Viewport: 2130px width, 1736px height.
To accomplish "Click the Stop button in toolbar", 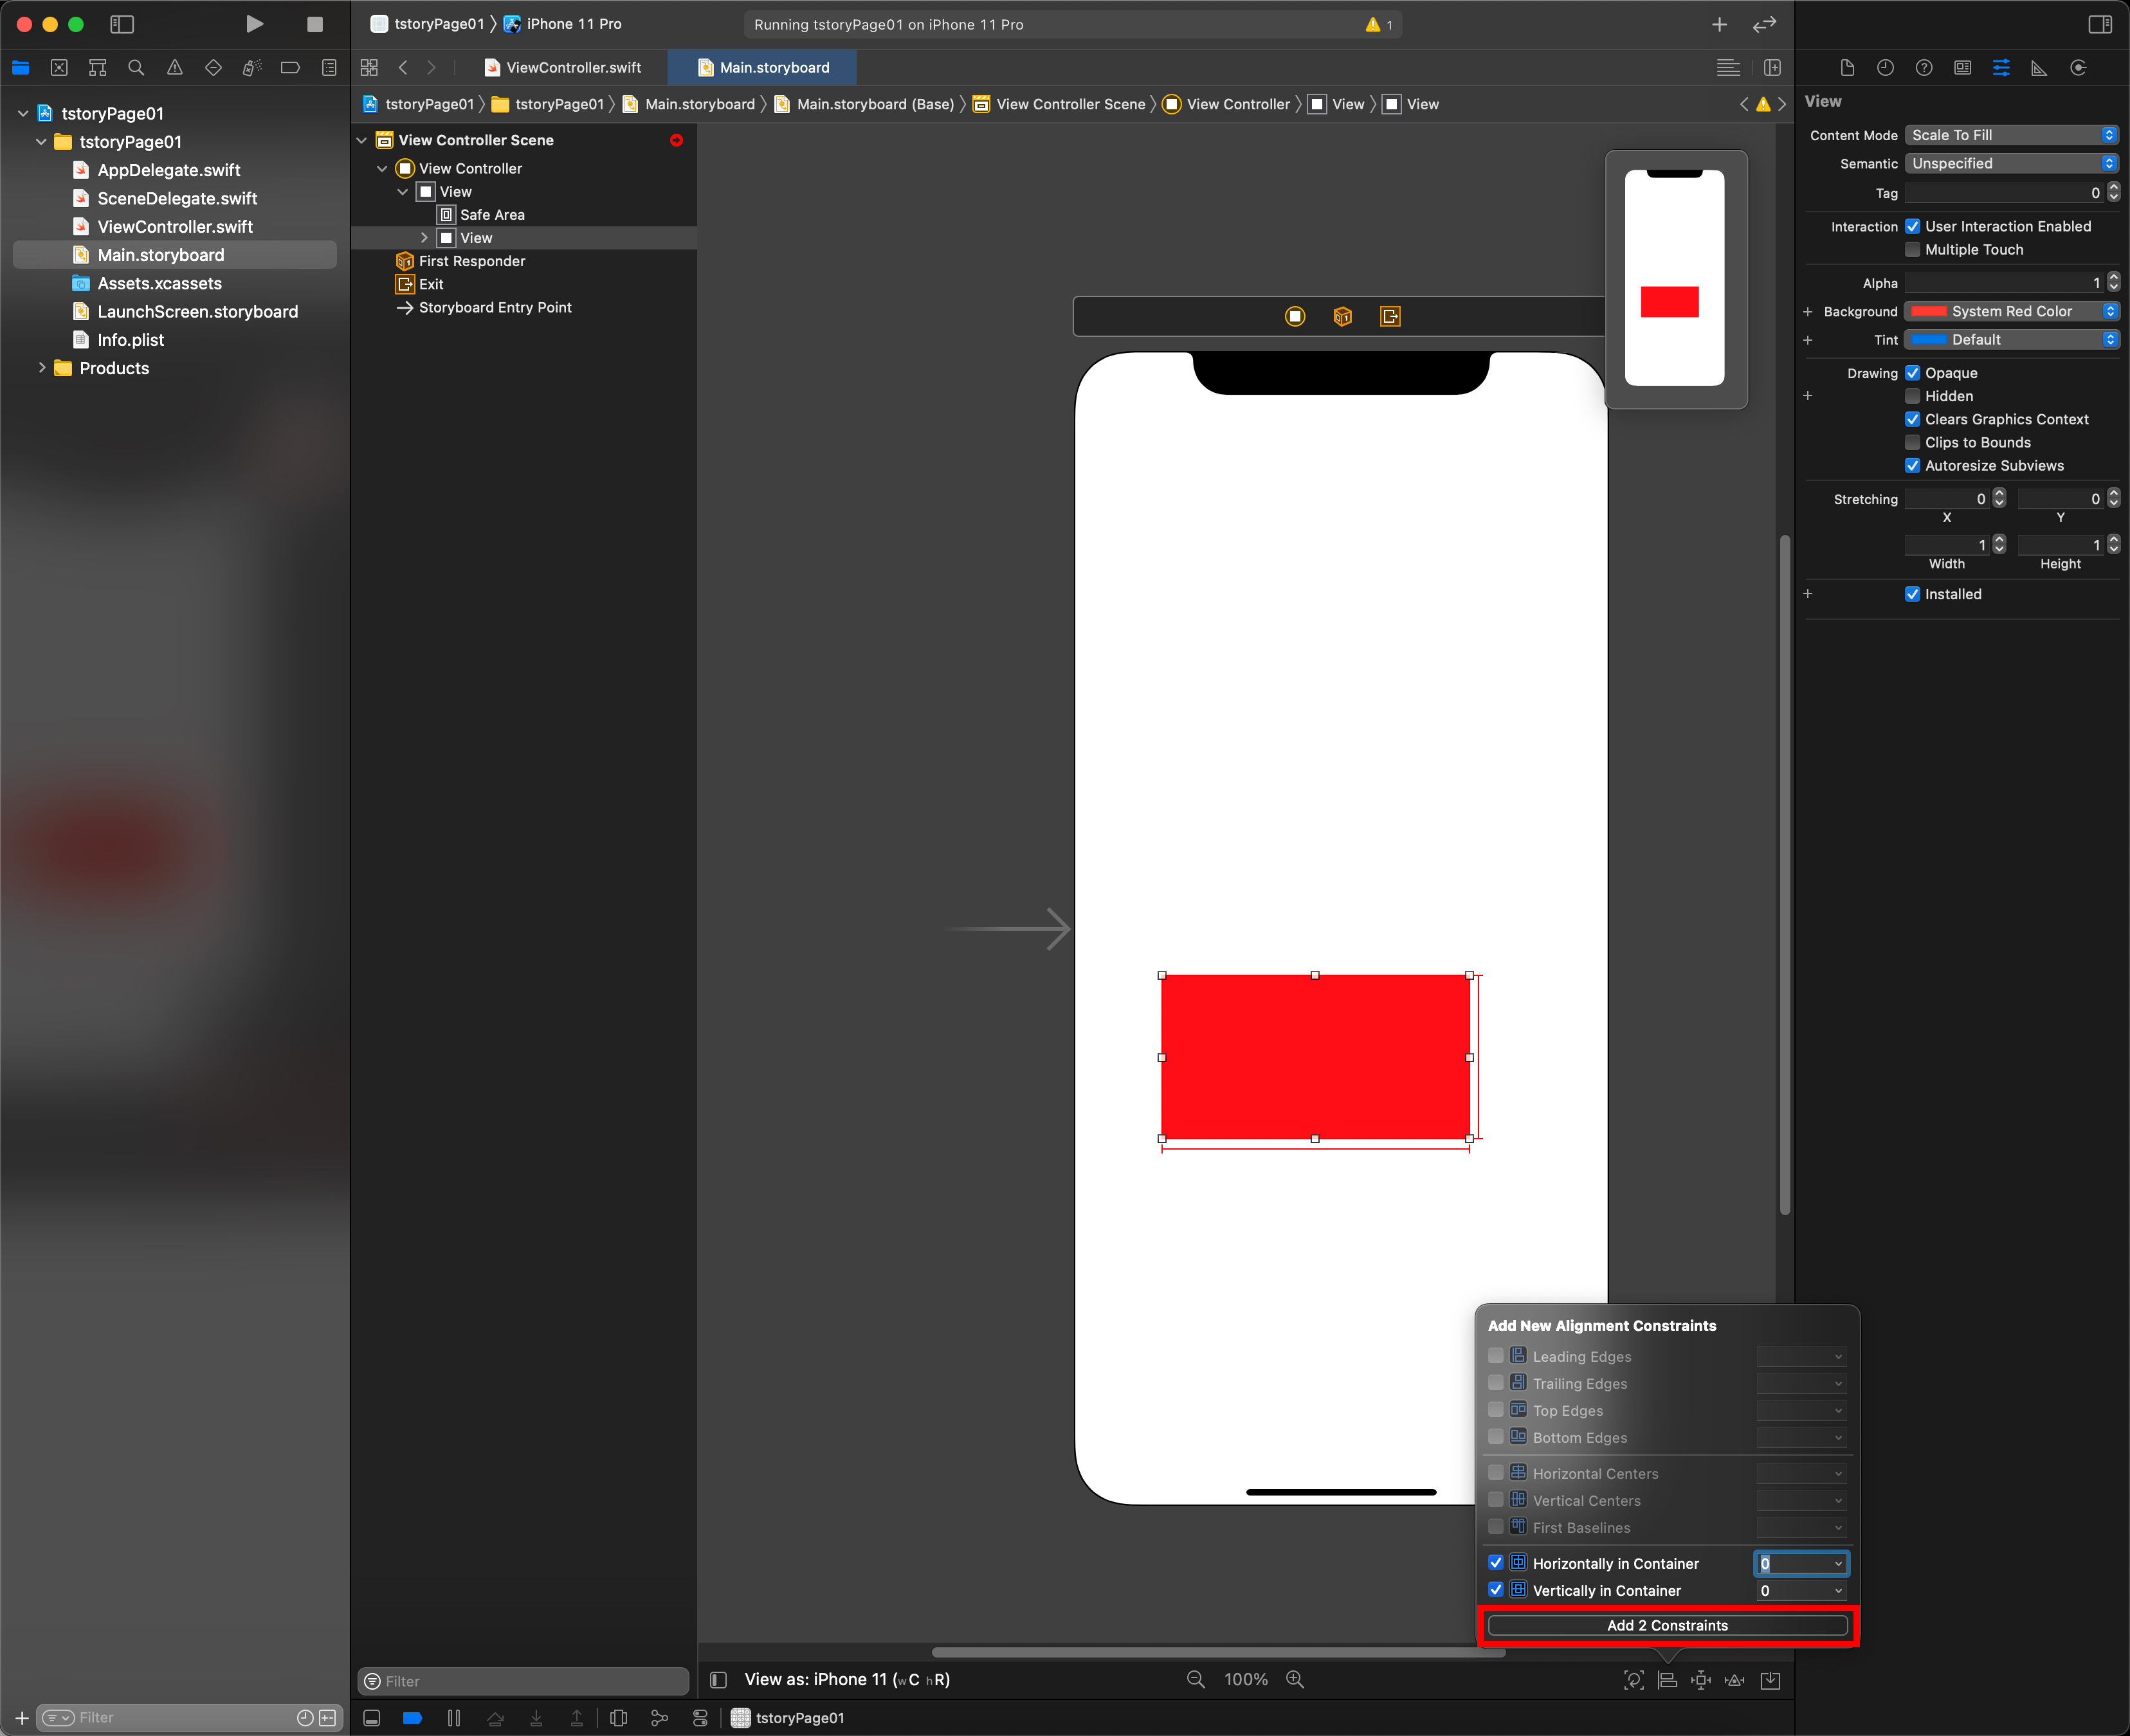I will 314,24.
